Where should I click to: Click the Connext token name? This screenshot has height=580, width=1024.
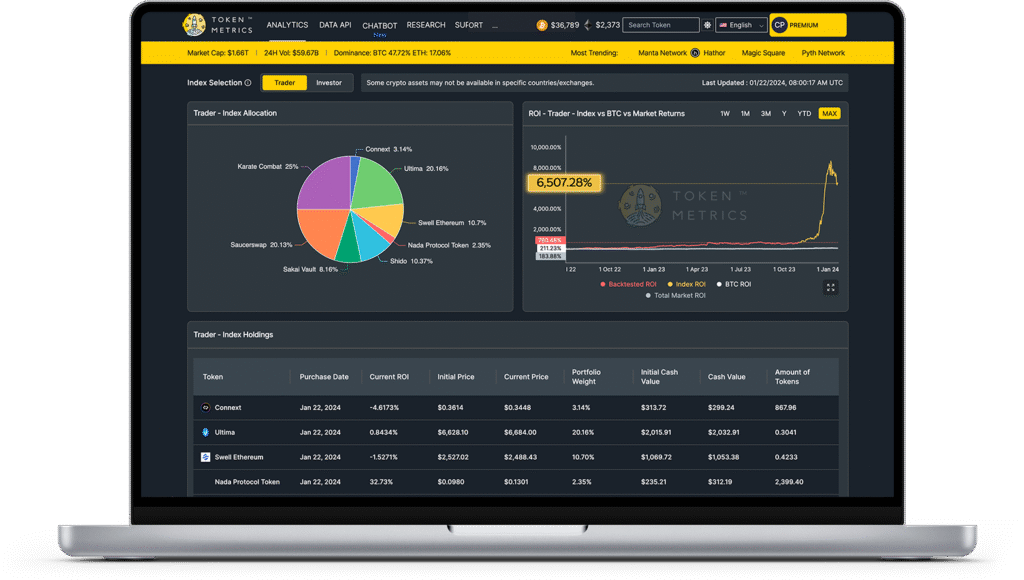click(x=228, y=408)
